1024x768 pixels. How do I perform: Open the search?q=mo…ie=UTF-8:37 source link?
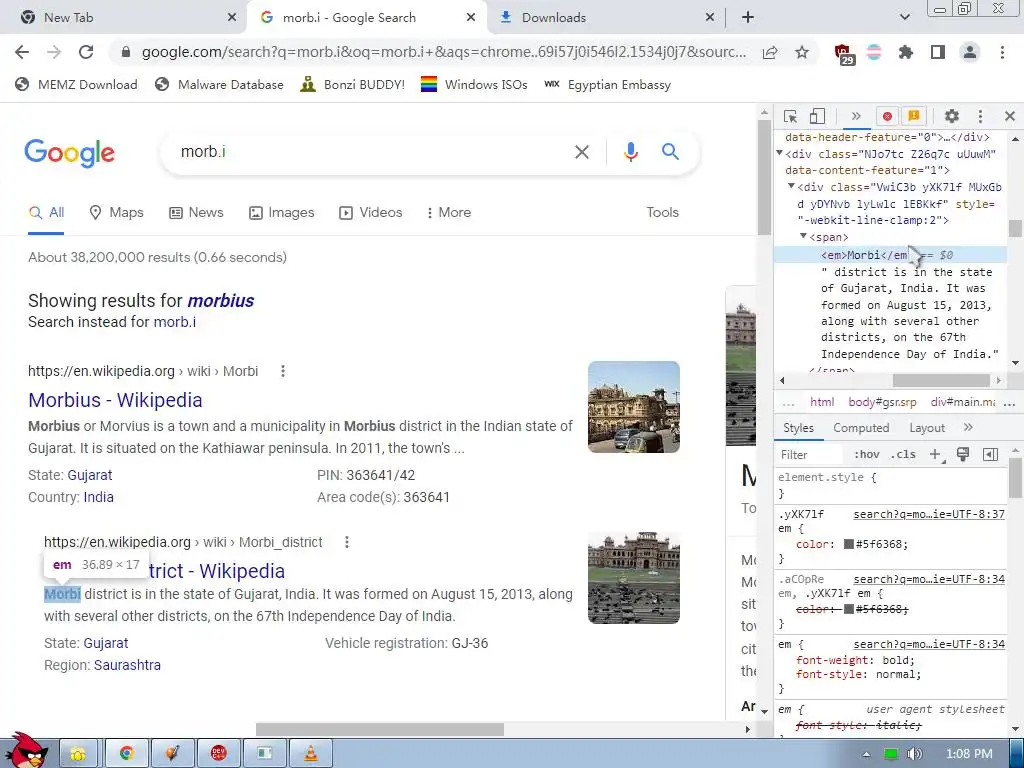point(929,515)
